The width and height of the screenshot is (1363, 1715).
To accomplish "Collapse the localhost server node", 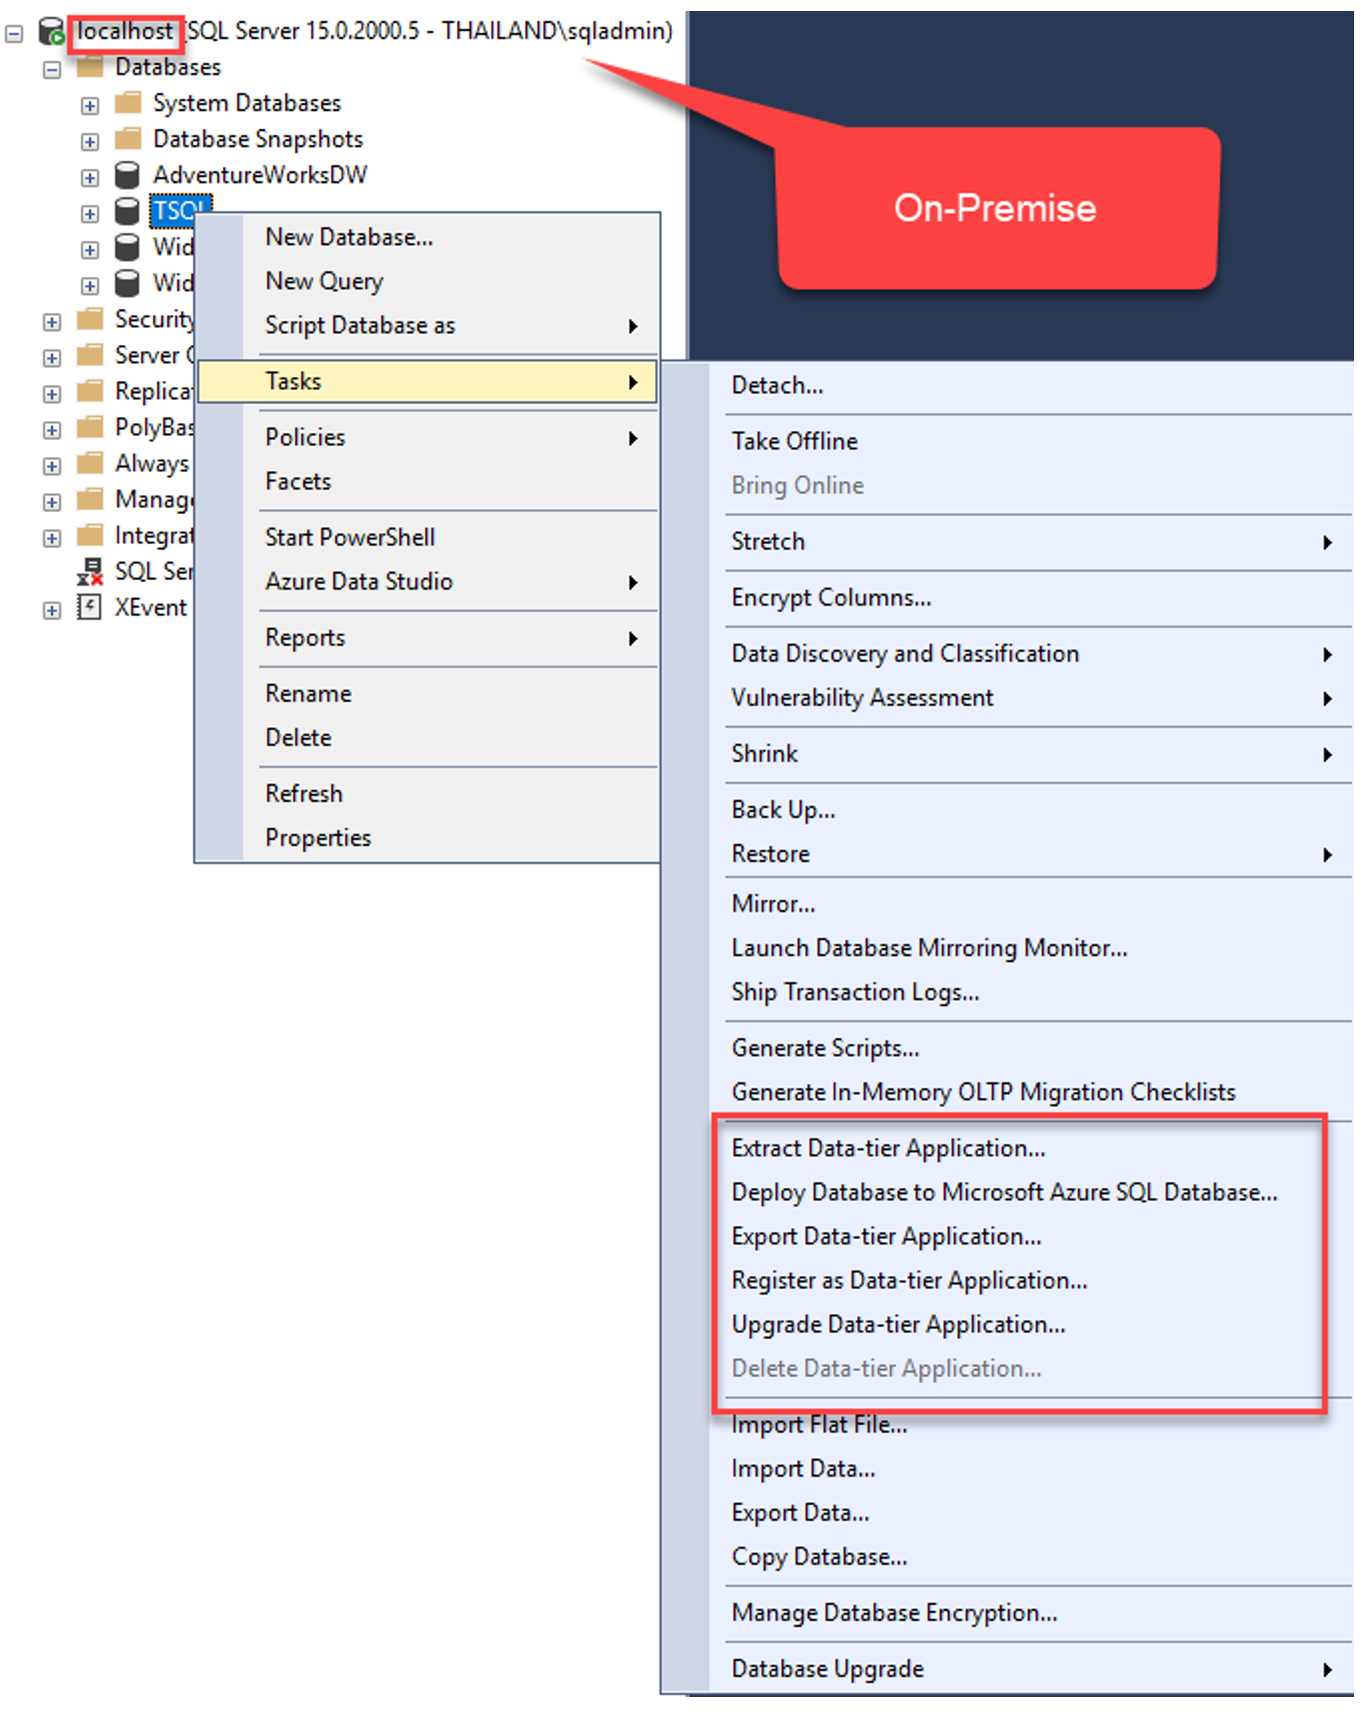I will coord(14,33).
